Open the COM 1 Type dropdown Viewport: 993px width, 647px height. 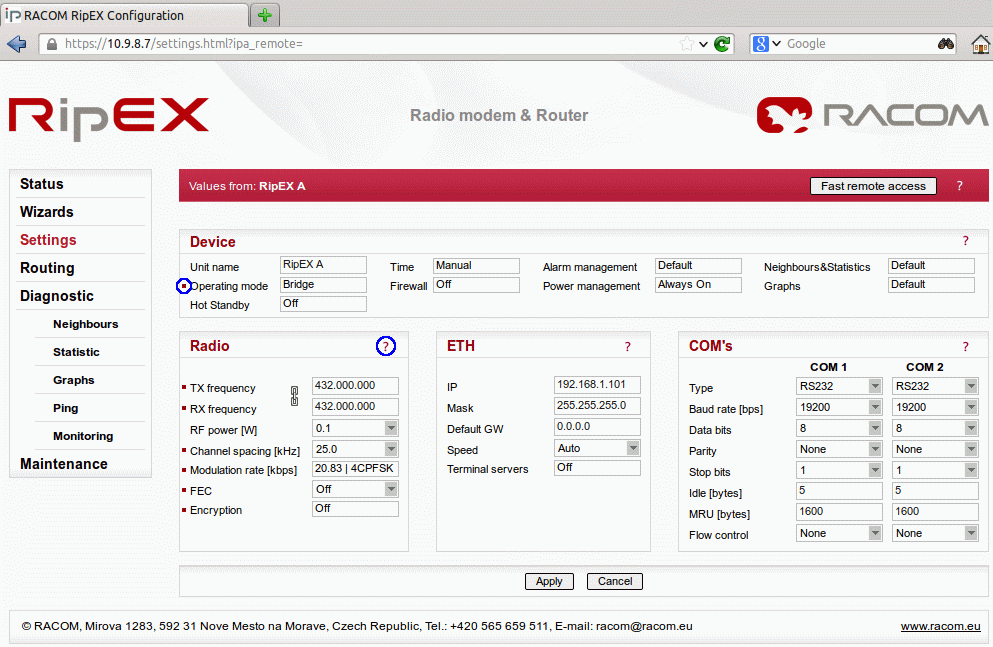pos(875,386)
